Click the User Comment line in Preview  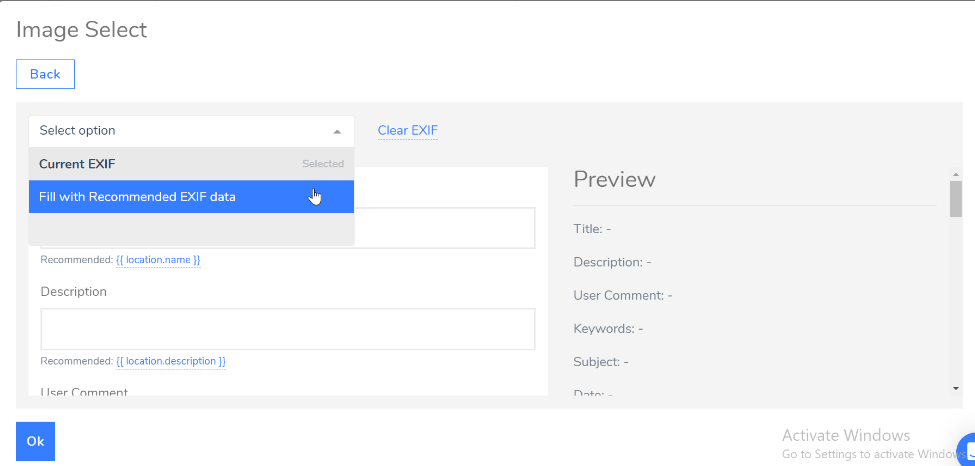(622, 295)
